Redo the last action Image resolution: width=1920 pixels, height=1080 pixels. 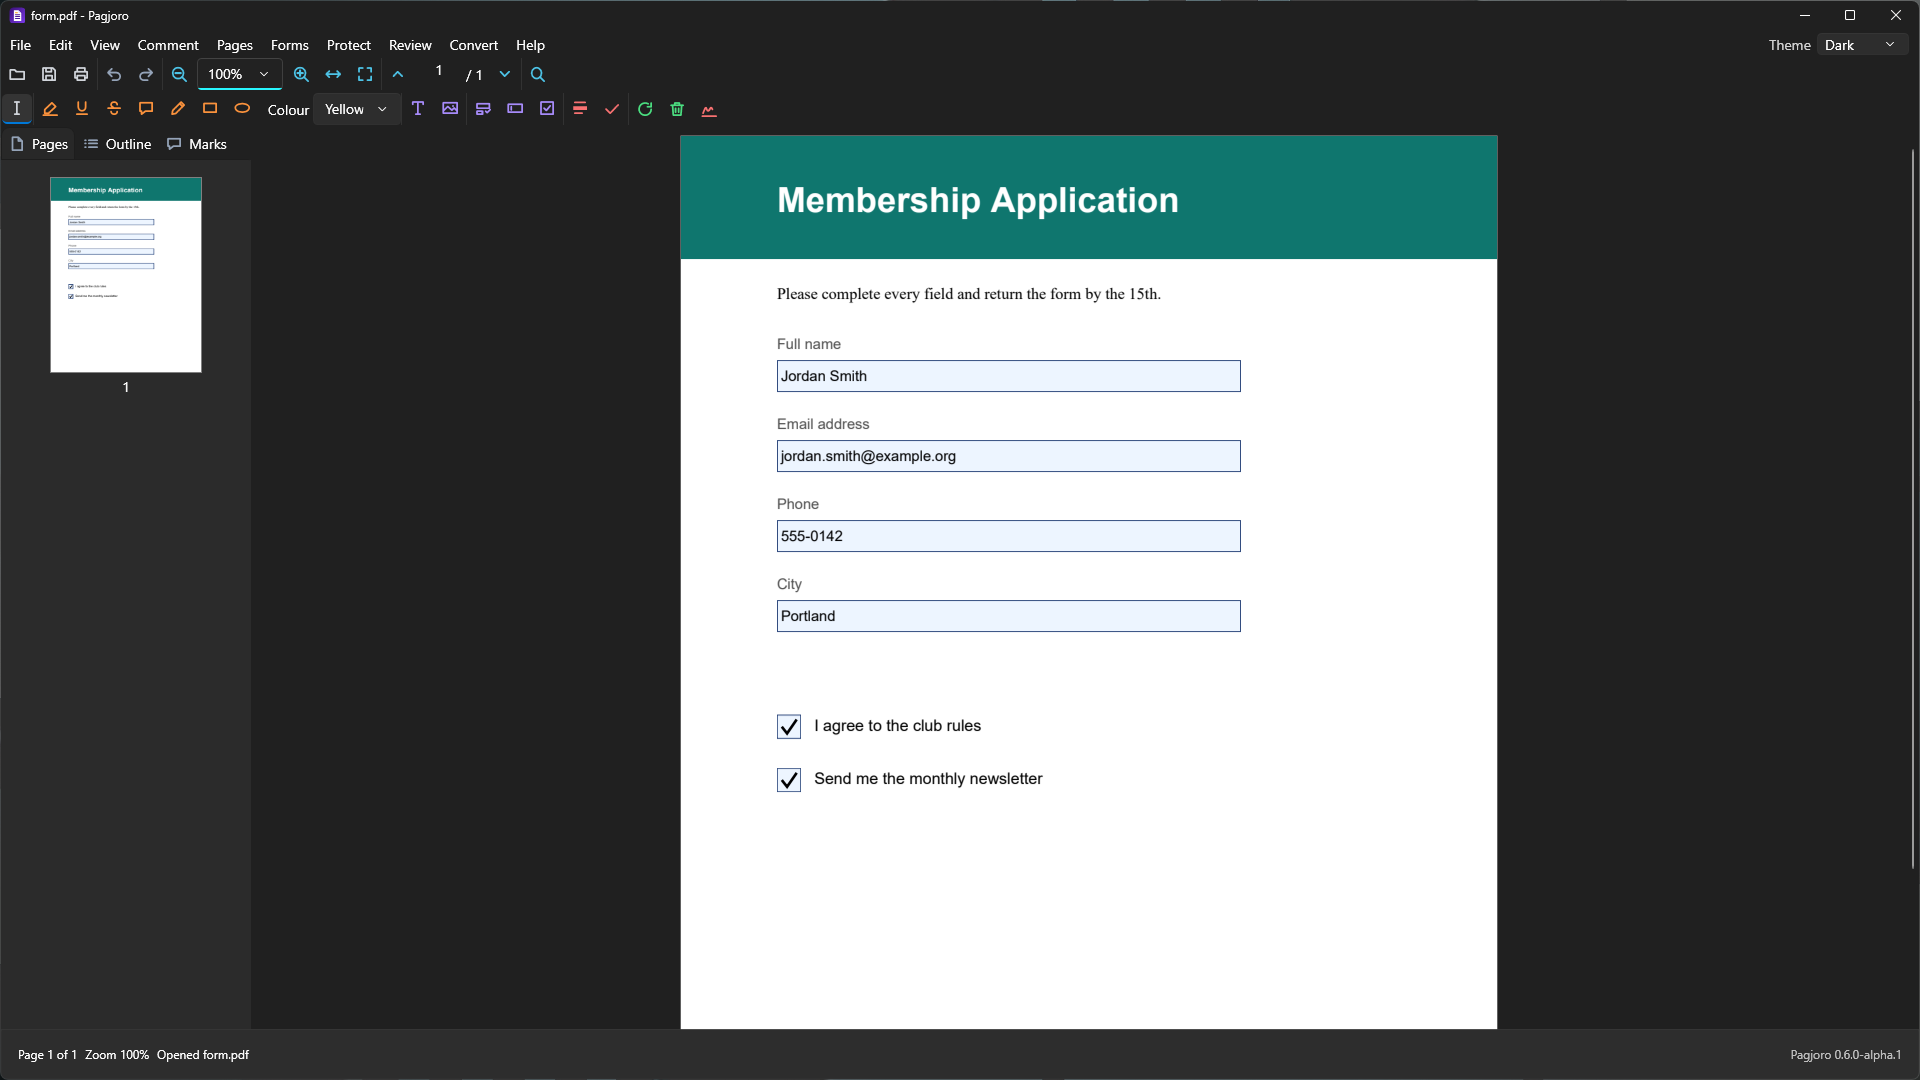click(146, 75)
